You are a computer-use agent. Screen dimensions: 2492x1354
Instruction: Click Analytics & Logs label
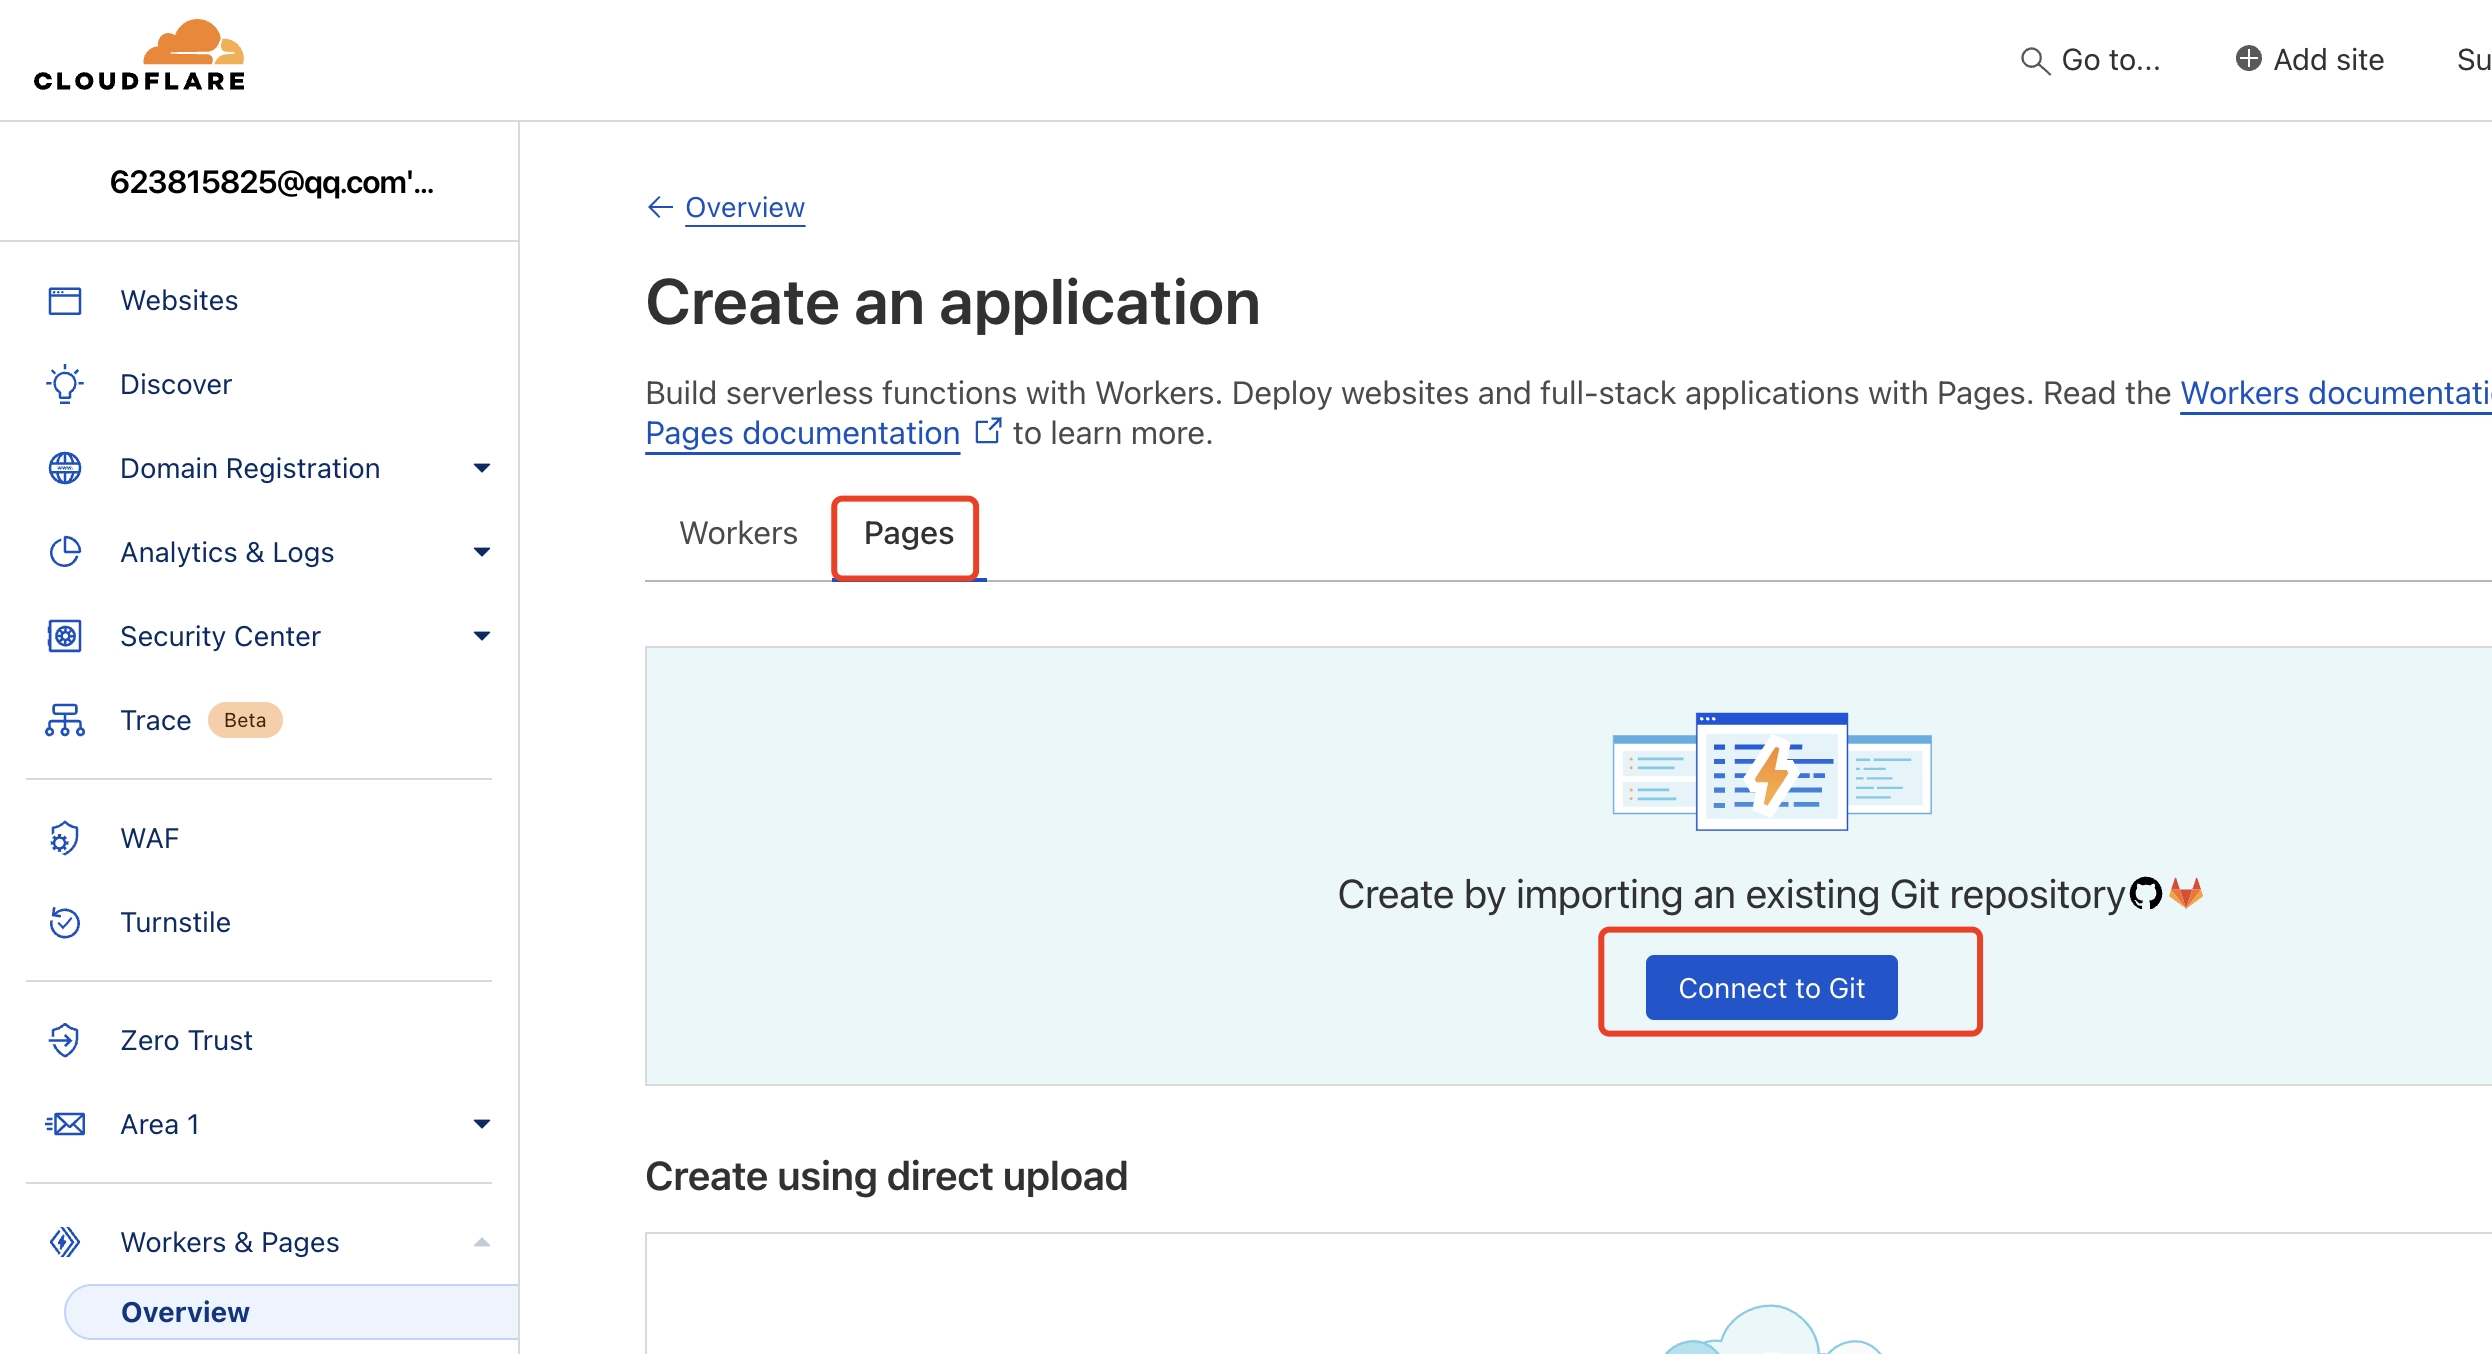[x=227, y=552]
